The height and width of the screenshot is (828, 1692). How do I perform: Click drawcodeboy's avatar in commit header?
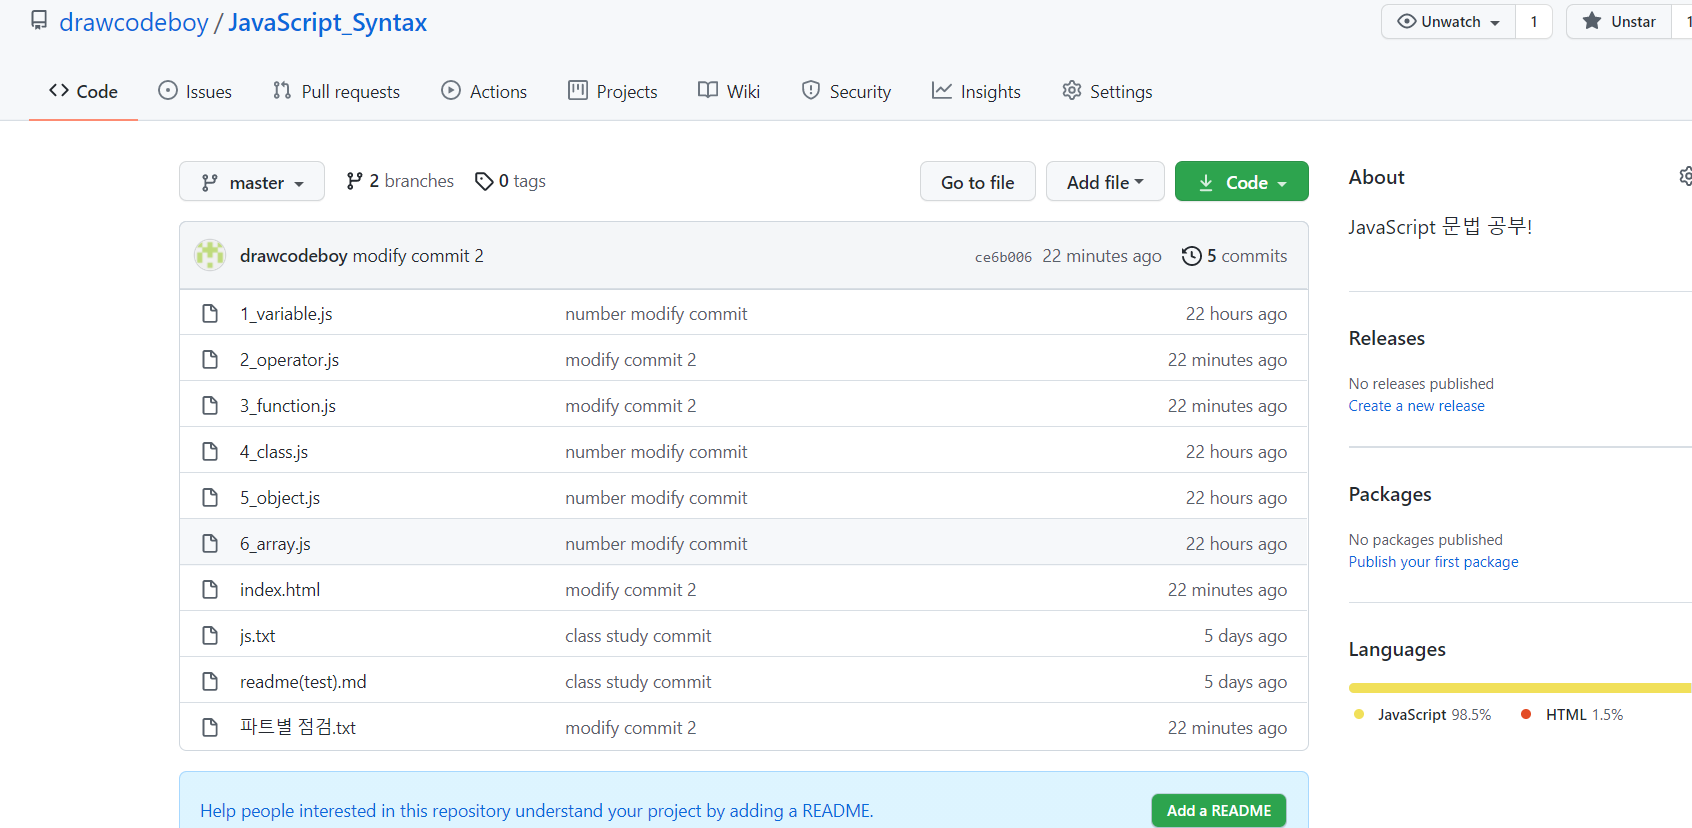[x=210, y=255]
